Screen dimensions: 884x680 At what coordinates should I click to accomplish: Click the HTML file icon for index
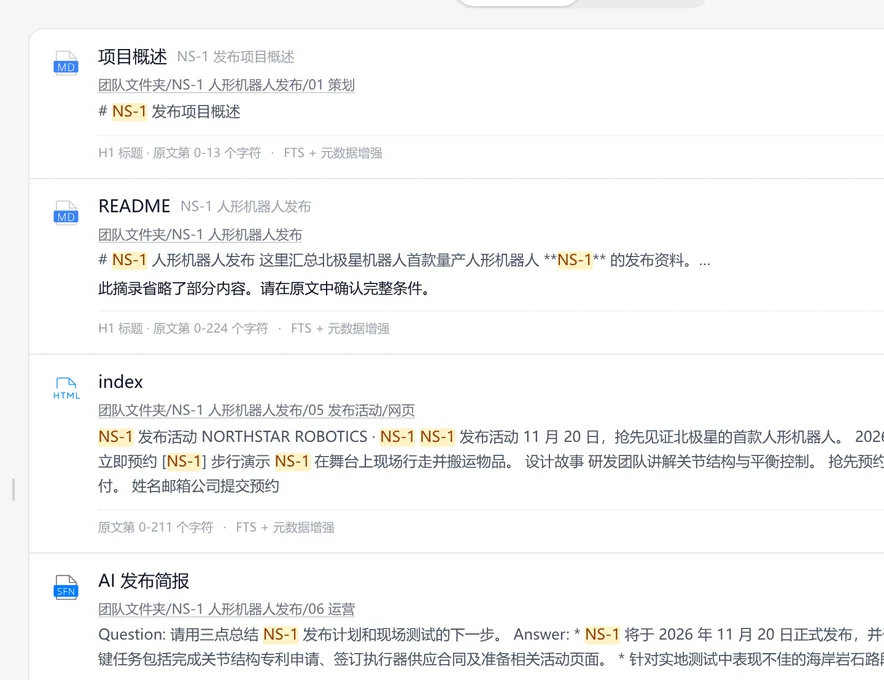point(66,388)
